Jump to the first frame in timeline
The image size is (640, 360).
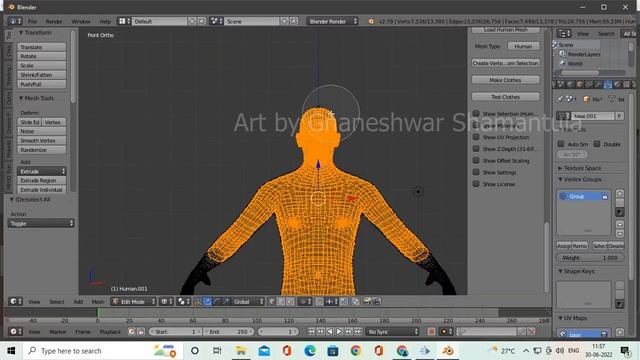click(311, 331)
